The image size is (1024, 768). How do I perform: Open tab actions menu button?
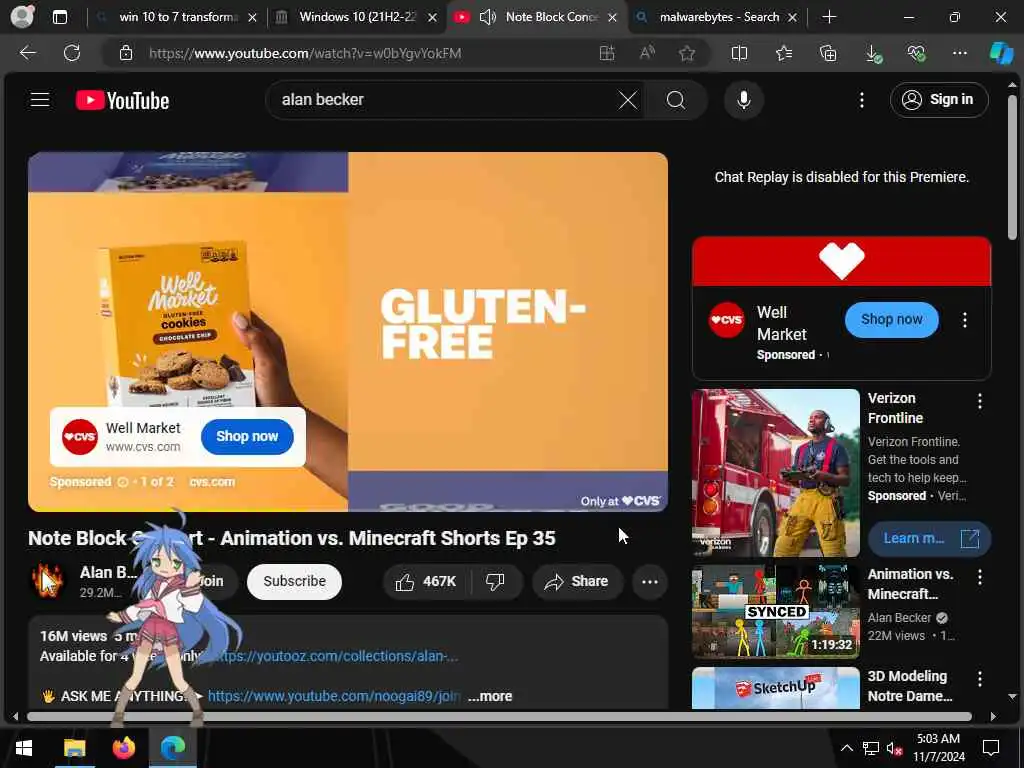tap(59, 17)
